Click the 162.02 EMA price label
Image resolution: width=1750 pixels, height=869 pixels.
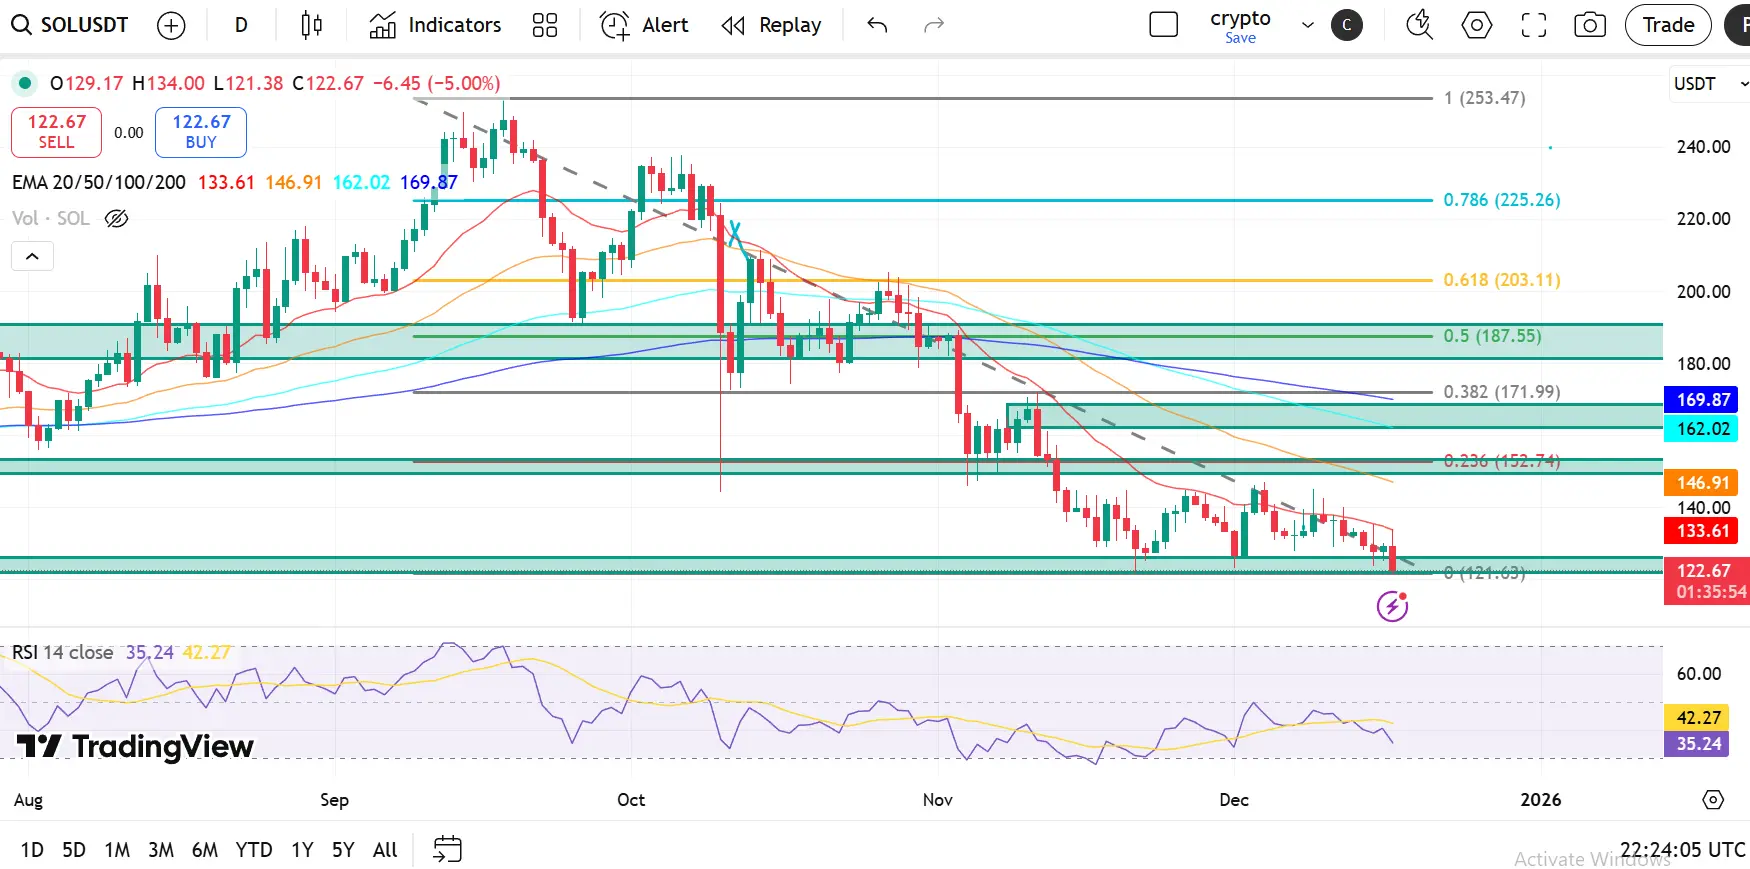pyautogui.click(x=1701, y=429)
